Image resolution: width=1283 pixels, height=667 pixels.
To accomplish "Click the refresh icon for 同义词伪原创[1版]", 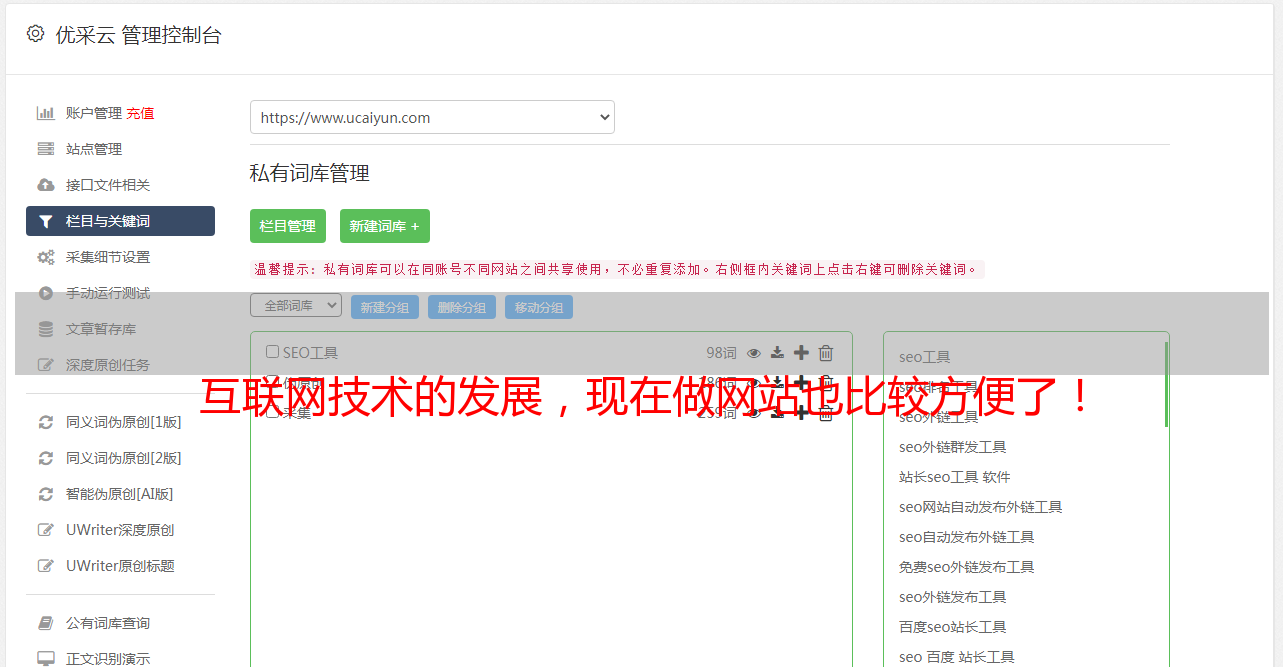I will click(x=46, y=422).
